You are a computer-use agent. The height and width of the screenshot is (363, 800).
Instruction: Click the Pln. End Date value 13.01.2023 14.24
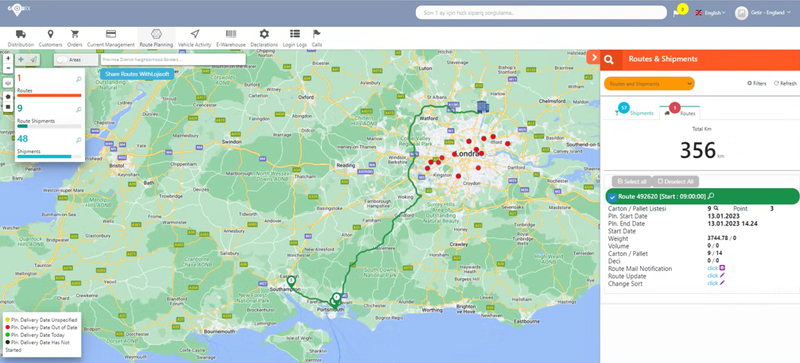[732, 224]
